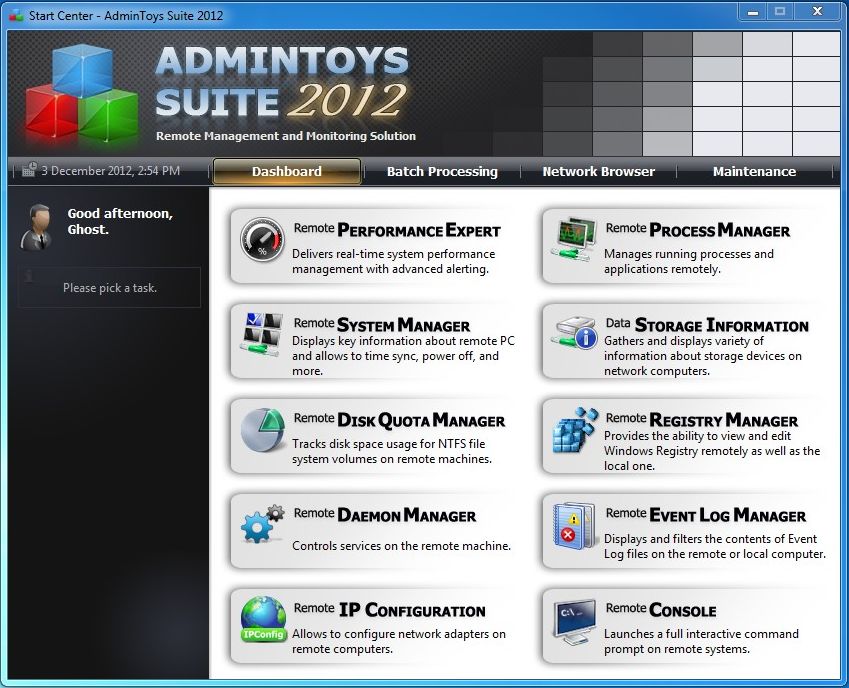Image resolution: width=849 pixels, height=688 pixels.
Task: Open Remote Registry Manager title
Action: [701, 420]
